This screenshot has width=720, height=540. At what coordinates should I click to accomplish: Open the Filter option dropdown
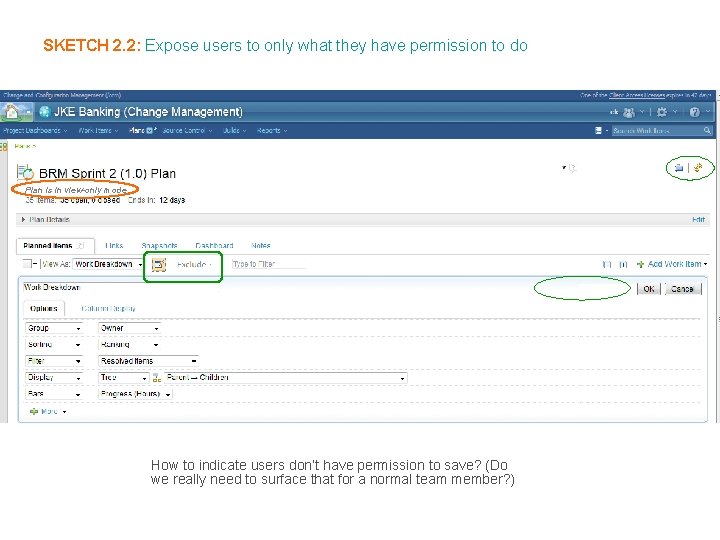[x=54, y=361]
